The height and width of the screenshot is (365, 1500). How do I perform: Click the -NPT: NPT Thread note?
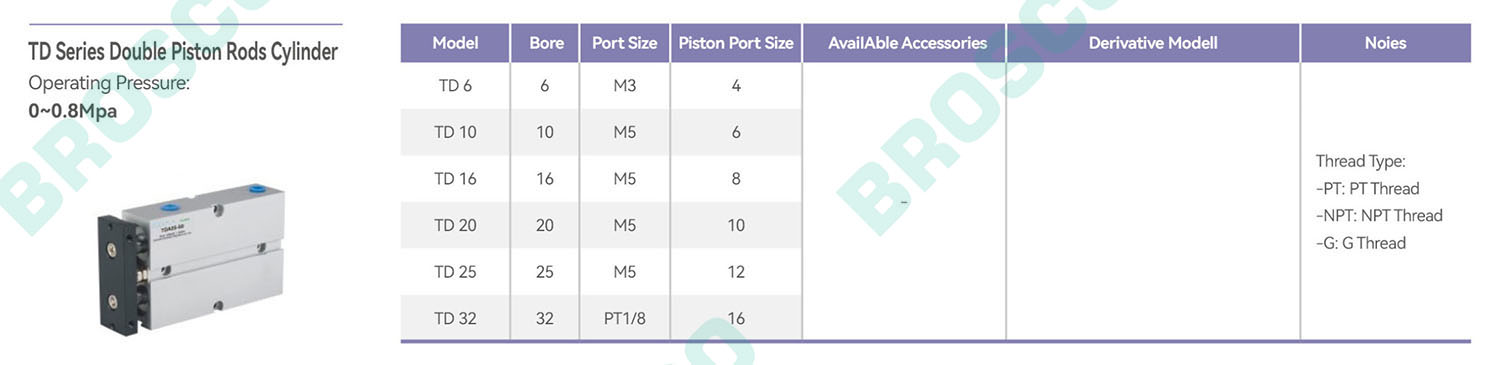point(1379,215)
